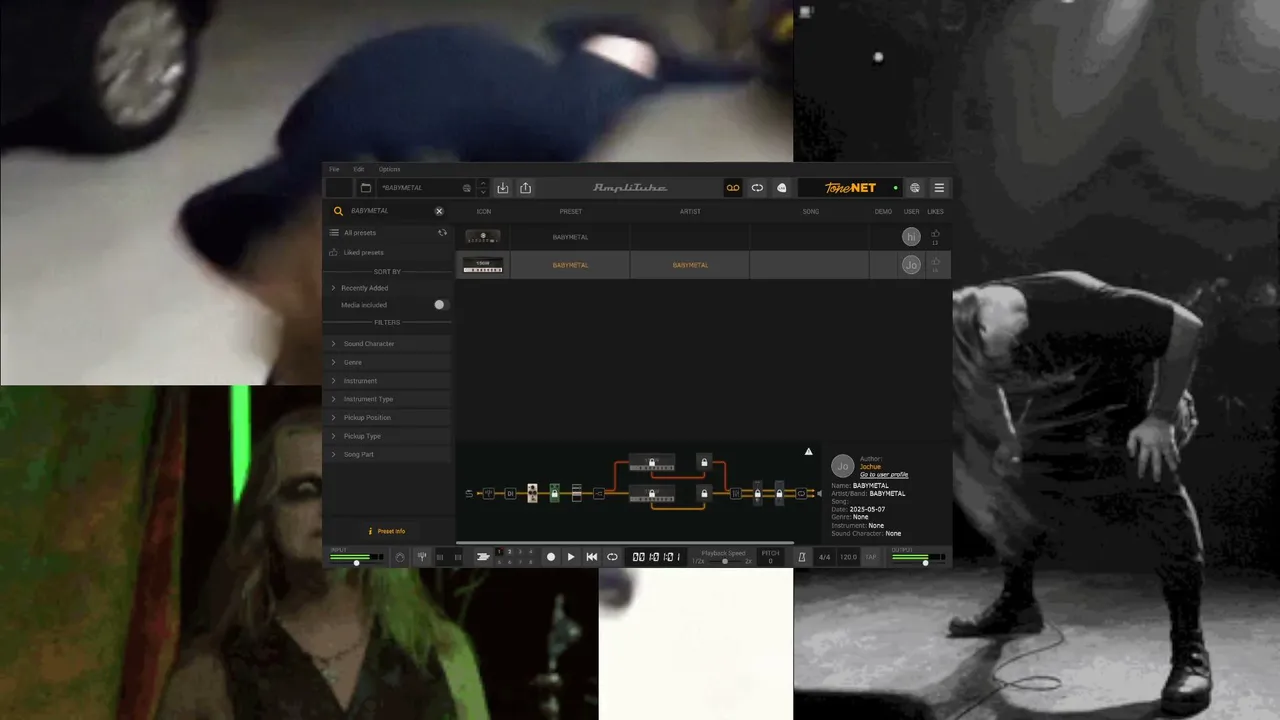Sort by the ARTIST column header
Image resolution: width=1280 pixels, height=720 pixels.
690,212
